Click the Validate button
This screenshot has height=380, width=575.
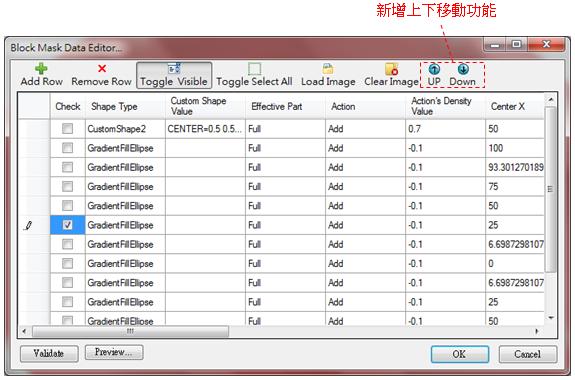click(x=49, y=354)
